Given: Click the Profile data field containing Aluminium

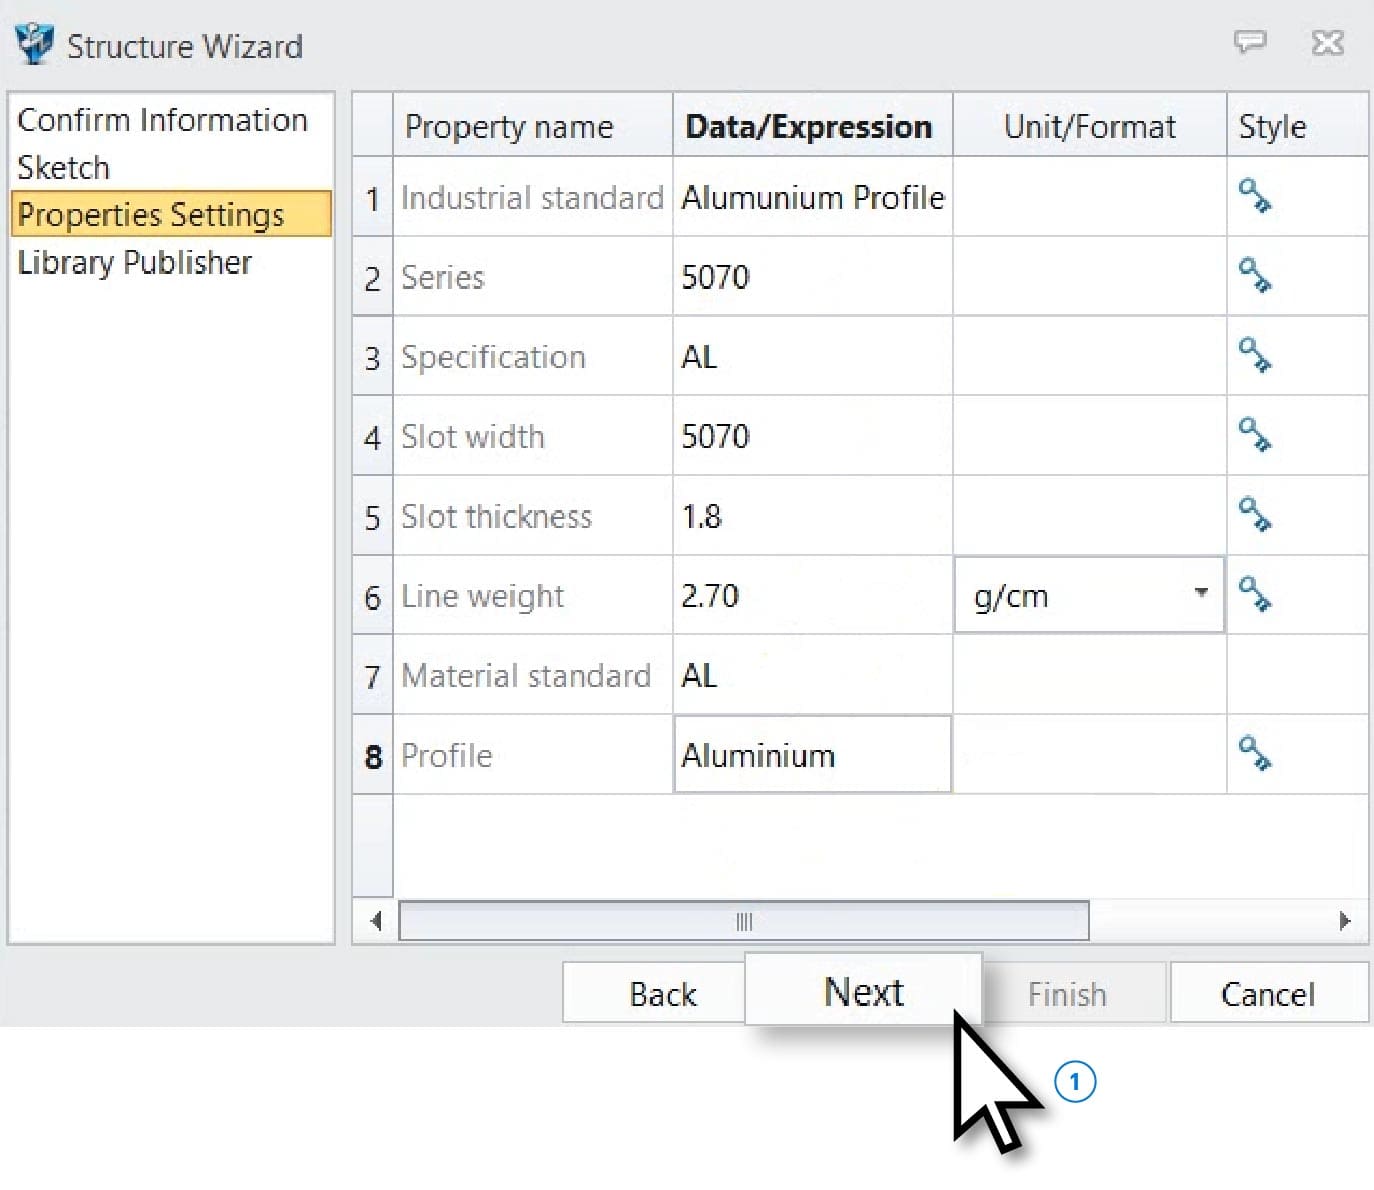Looking at the screenshot, I should [x=811, y=755].
